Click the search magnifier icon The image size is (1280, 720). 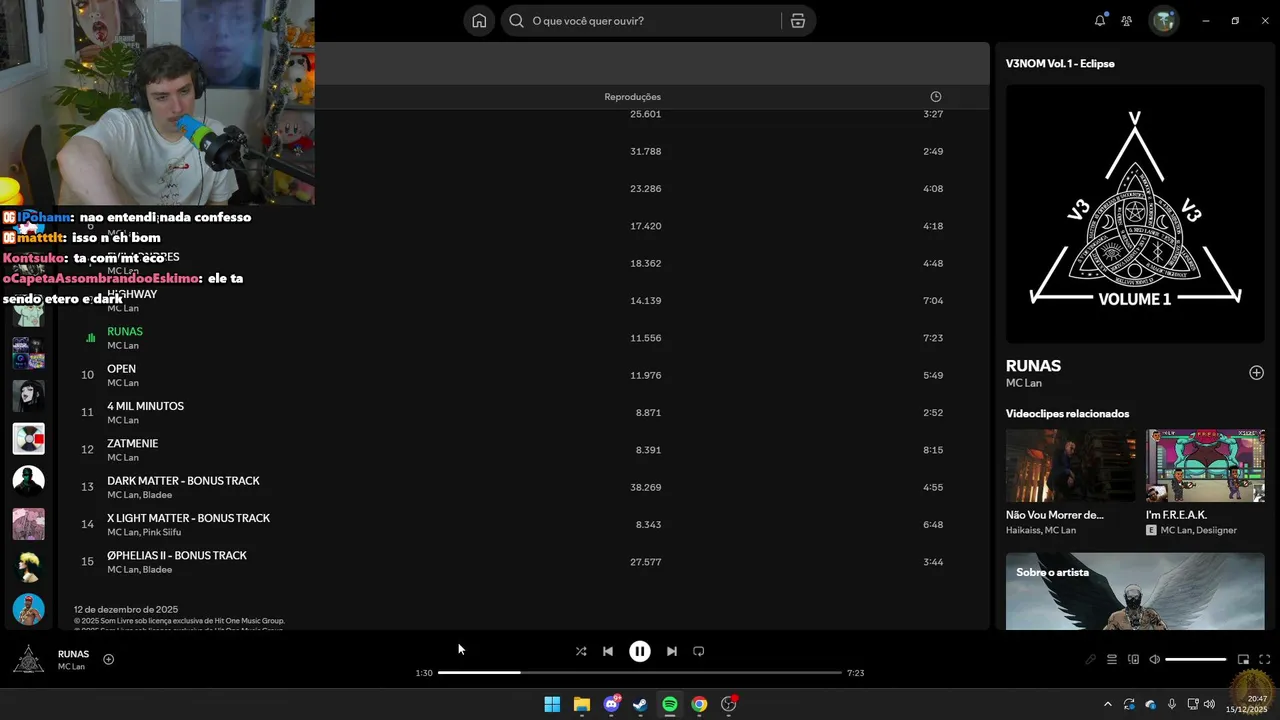pos(516,21)
